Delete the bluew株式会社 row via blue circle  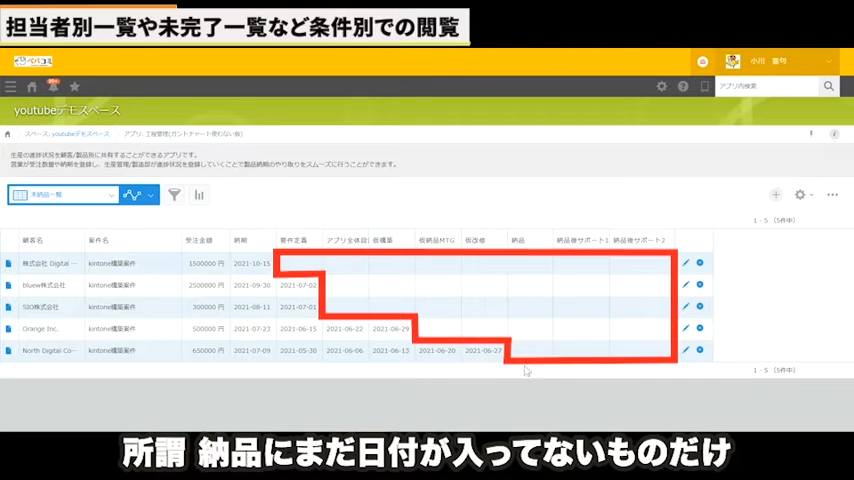(700, 284)
